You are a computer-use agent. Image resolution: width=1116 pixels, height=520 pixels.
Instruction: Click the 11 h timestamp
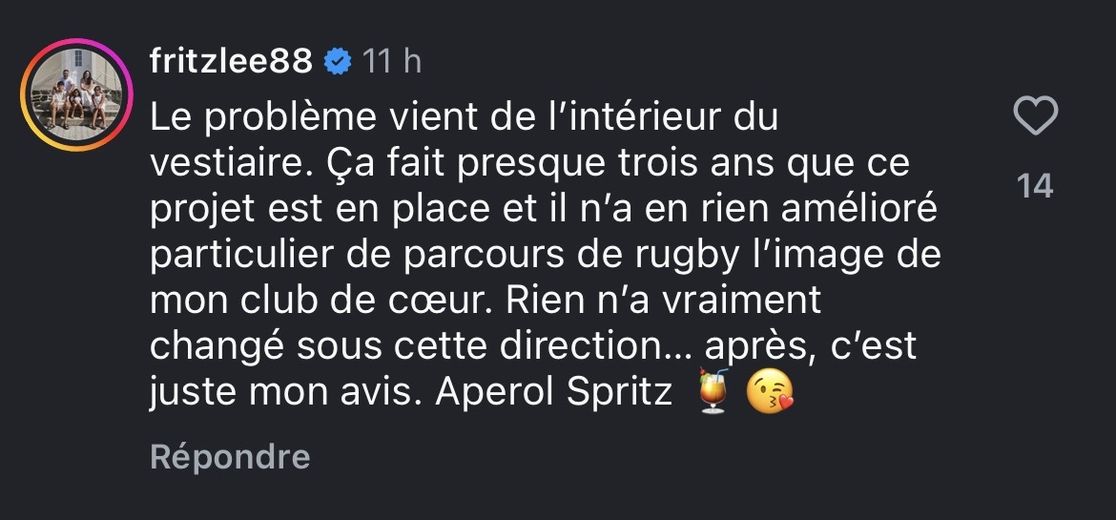tap(392, 62)
